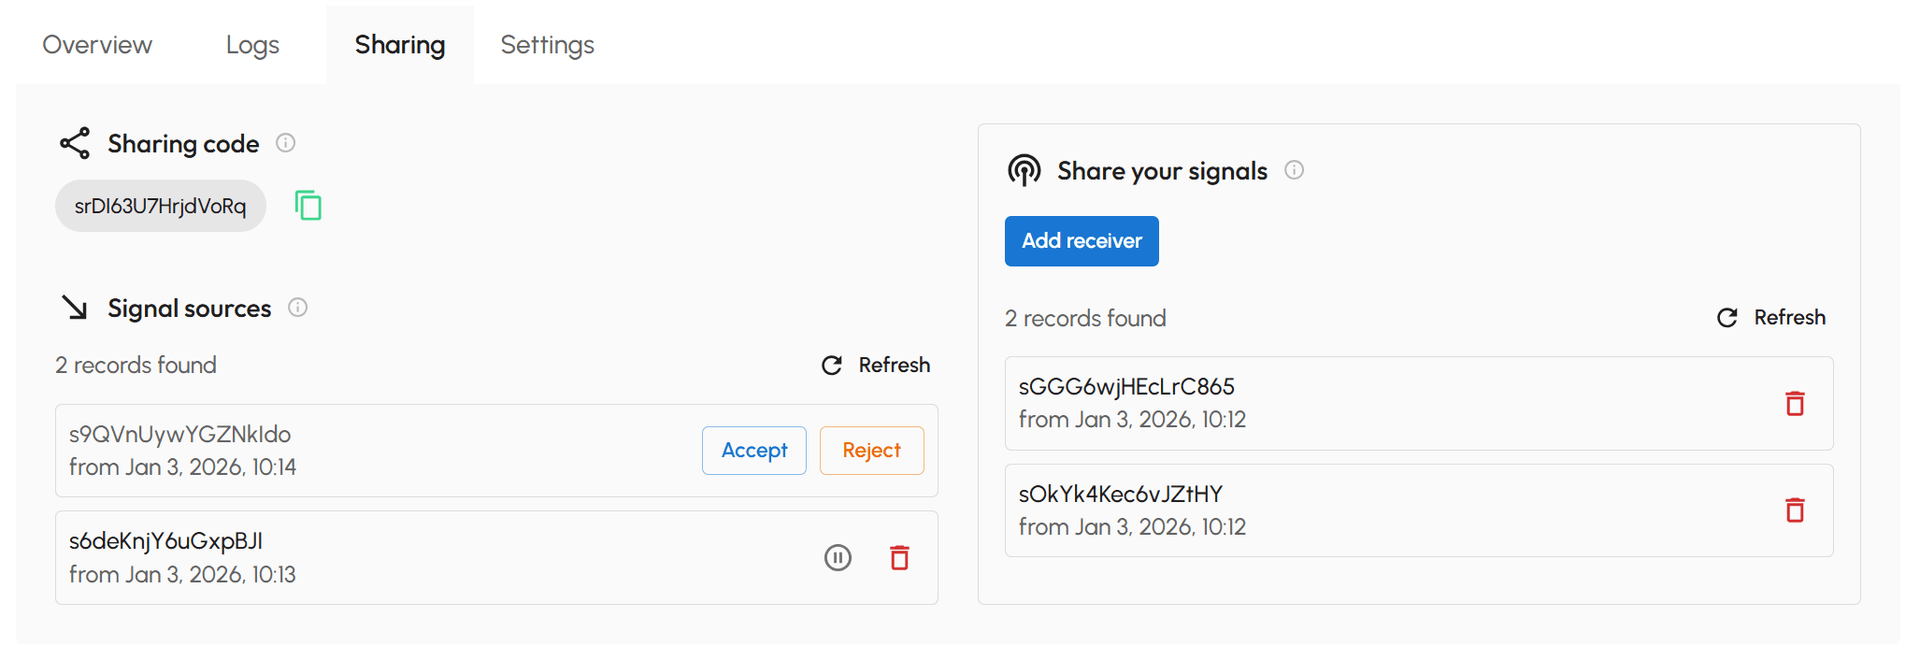The width and height of the screenshot is (1920, 661).
Task: Delete signal source s6deKnjY6uGxpBJI
Action: coord(898,557)
